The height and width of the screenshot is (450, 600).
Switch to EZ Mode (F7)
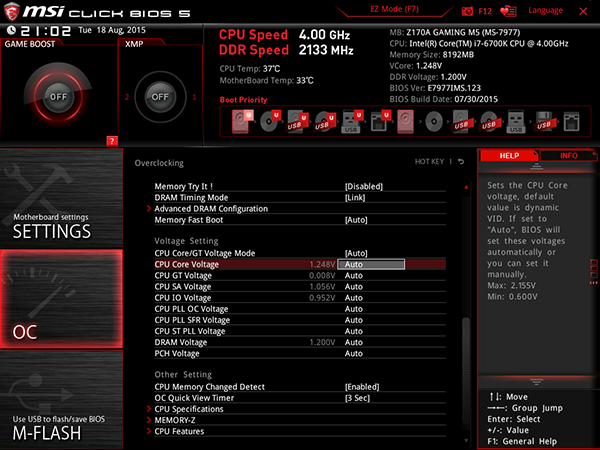394,9
